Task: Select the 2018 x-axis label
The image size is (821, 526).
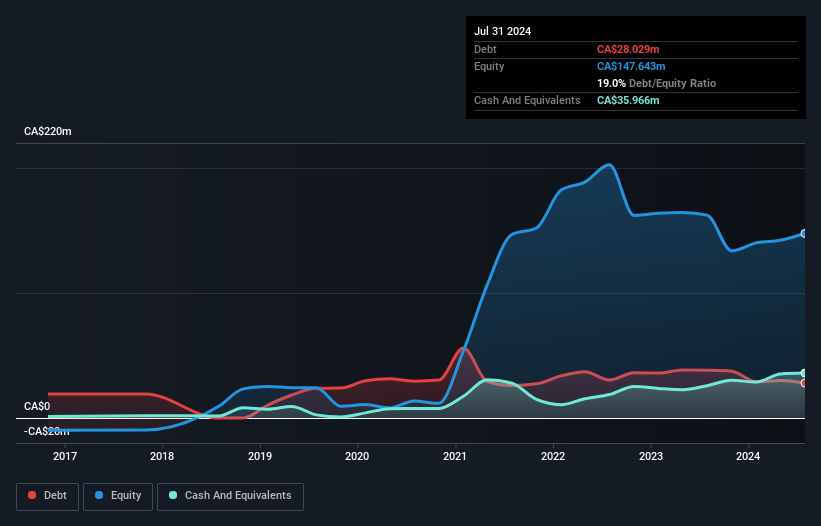Action: coord(162,456)
